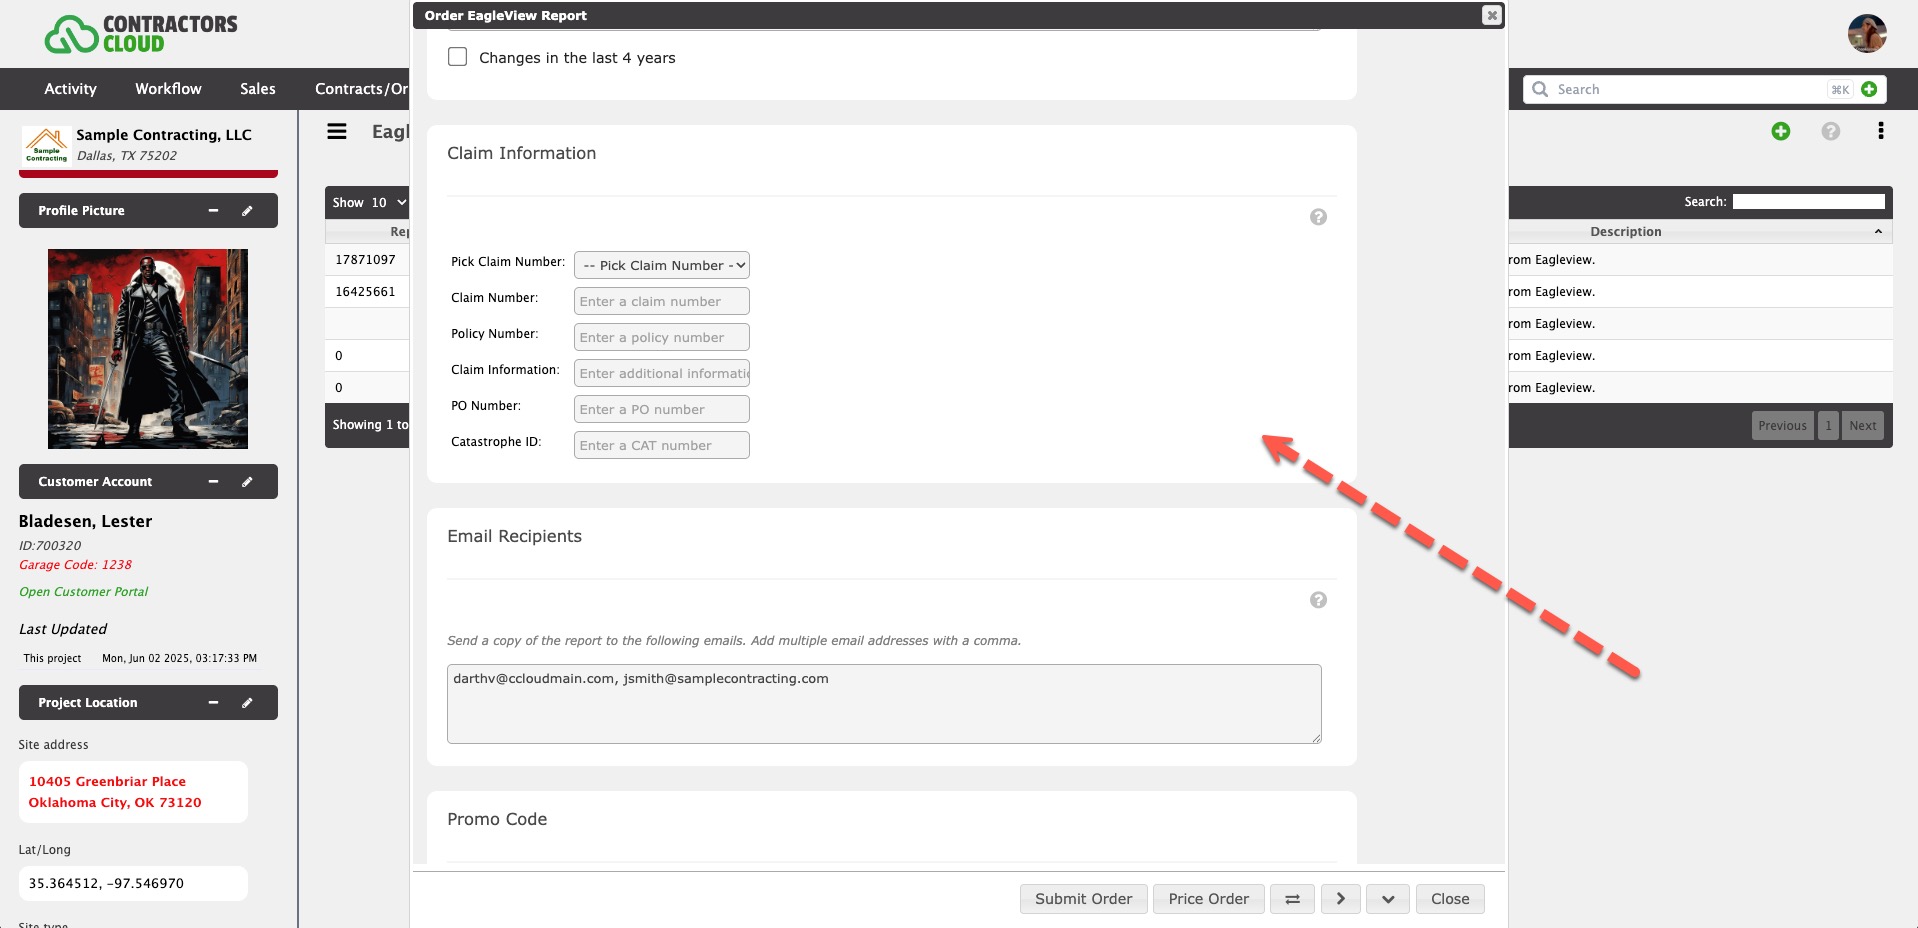Click the magnifier icon in the Search bar
1918x928 pixels.
[x=1540, y=89]
